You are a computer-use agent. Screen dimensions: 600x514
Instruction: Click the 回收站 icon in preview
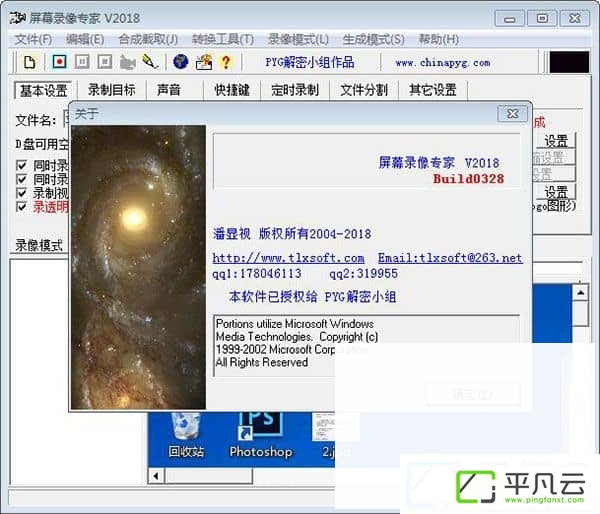(x=186, y=435)
